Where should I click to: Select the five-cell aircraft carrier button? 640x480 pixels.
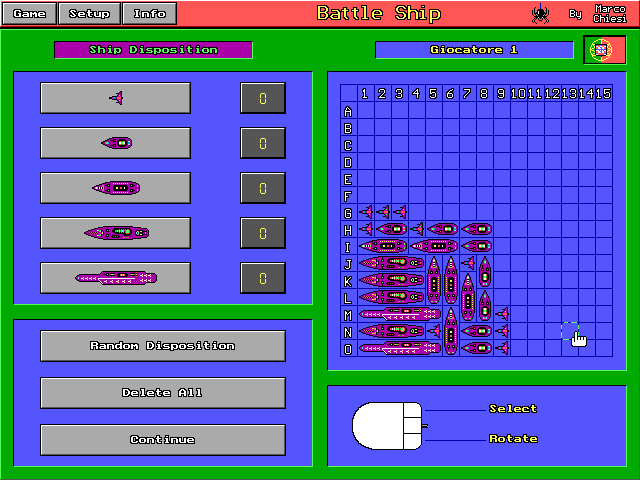pyautogui.click(x=116, y=278)
